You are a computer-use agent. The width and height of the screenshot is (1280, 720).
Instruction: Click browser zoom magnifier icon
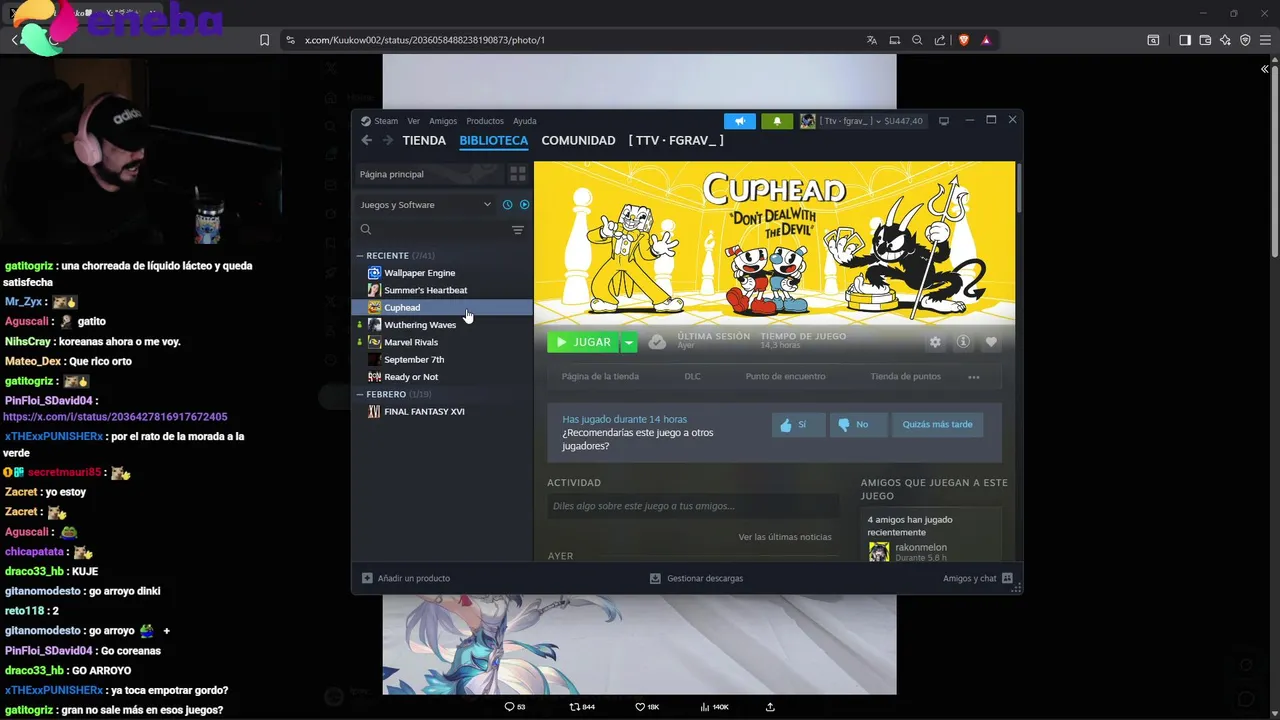click(917, 40)
